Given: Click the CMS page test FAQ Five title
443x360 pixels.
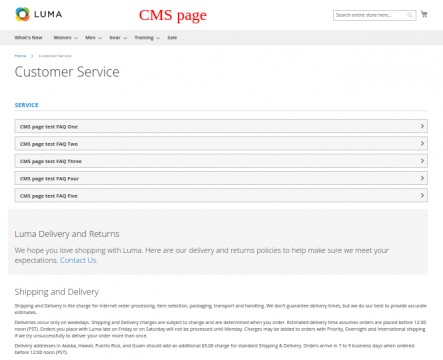Looking at the screenshot, I should [x=49, y=196].
